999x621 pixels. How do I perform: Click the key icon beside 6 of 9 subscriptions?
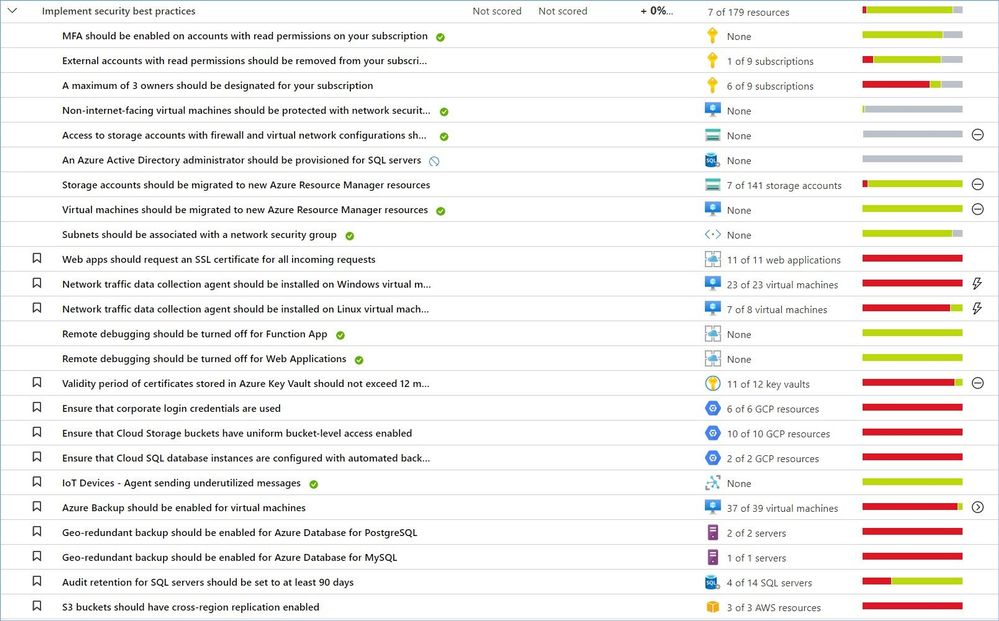point(712,86)
